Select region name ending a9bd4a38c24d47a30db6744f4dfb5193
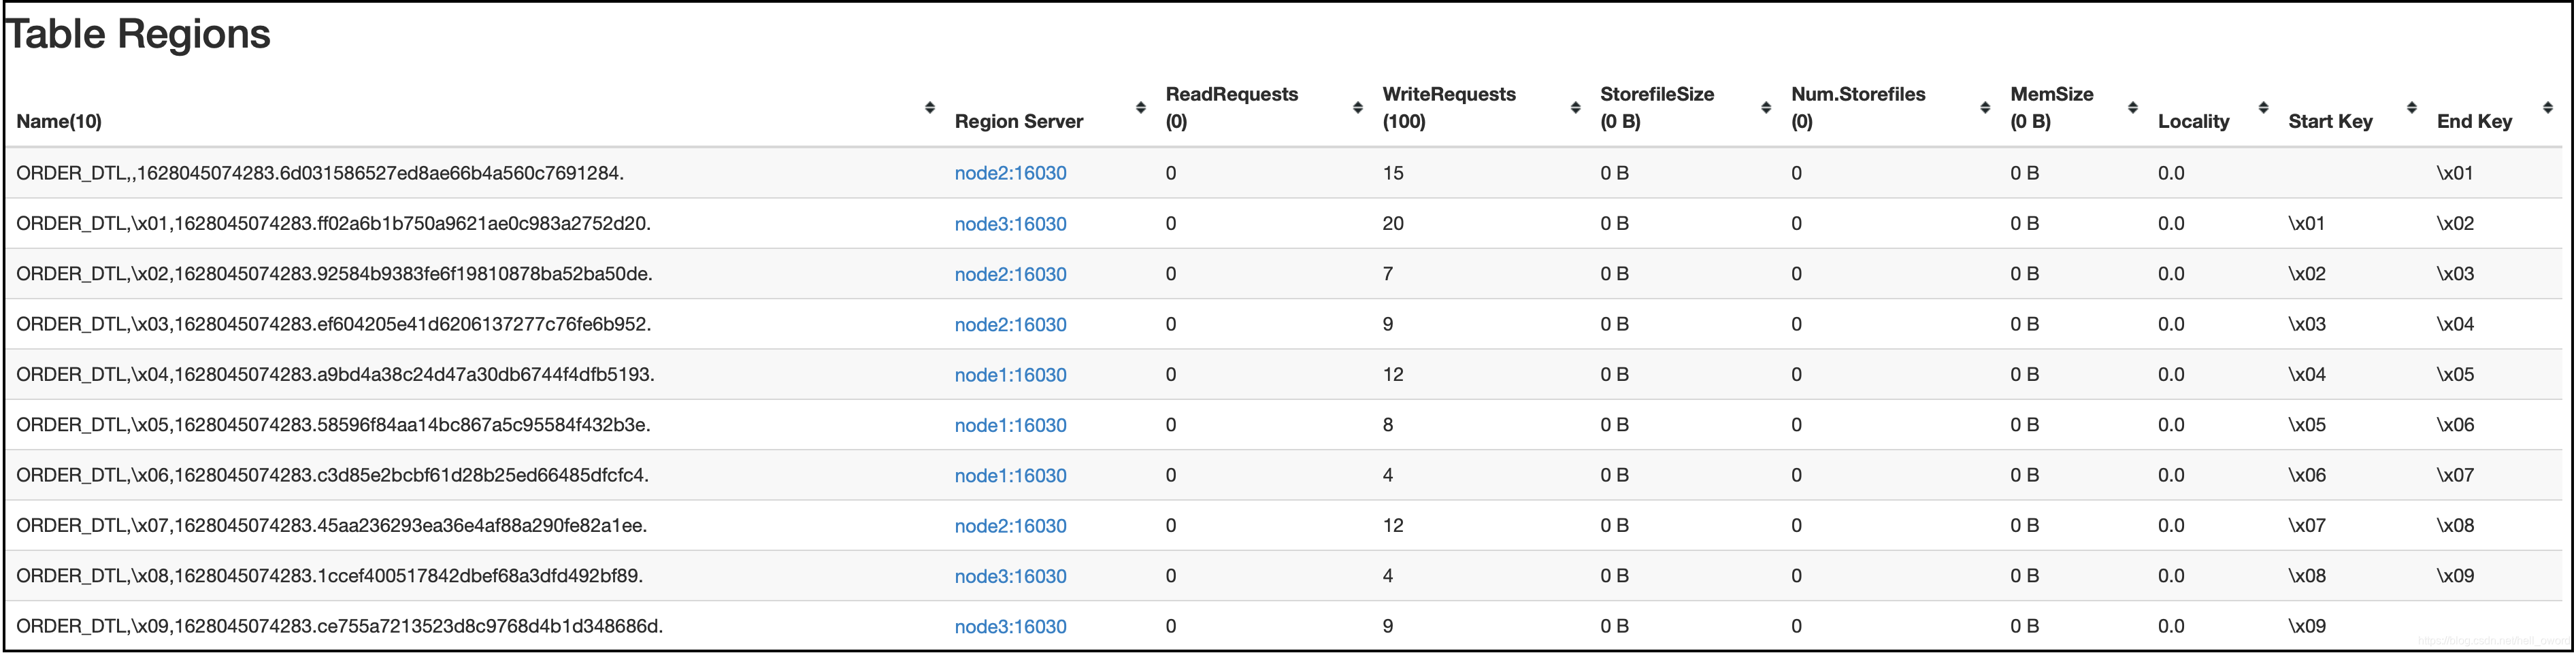Viewport: 2576px width, 653px height. tap(335, 374)
